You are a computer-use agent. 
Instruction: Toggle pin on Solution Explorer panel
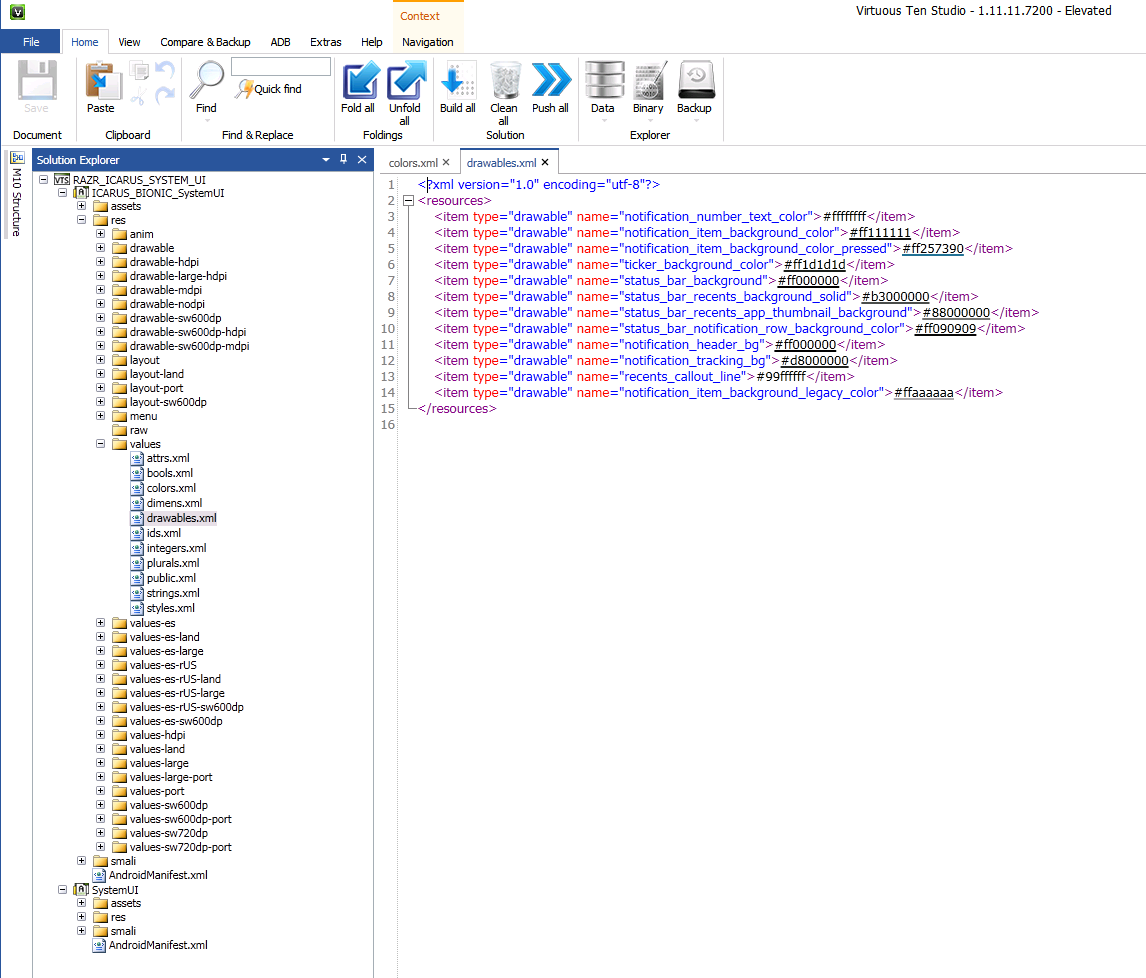tap(343, 160)
